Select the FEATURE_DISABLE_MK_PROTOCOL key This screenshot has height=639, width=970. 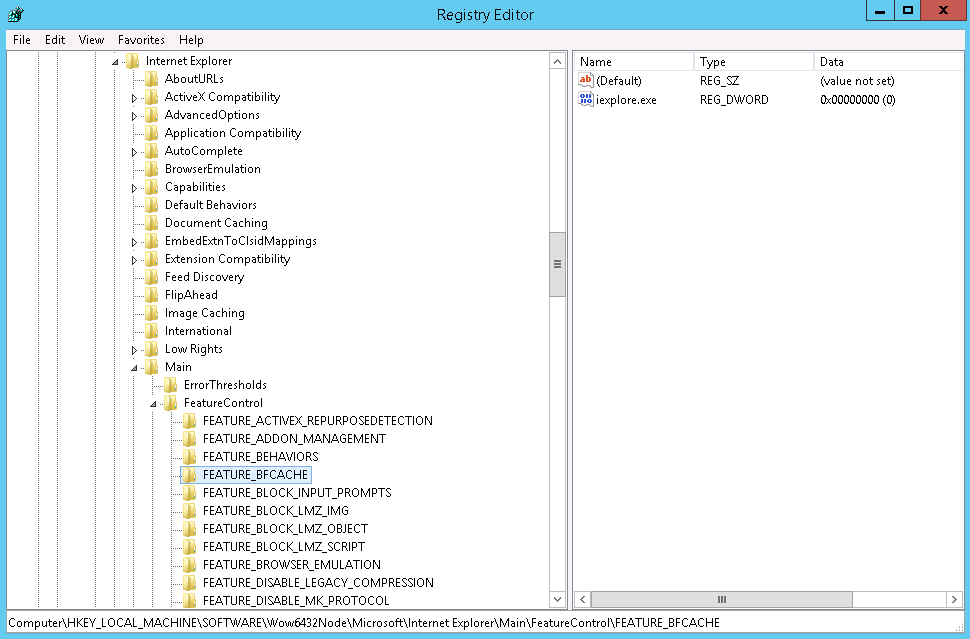(296, 600)
